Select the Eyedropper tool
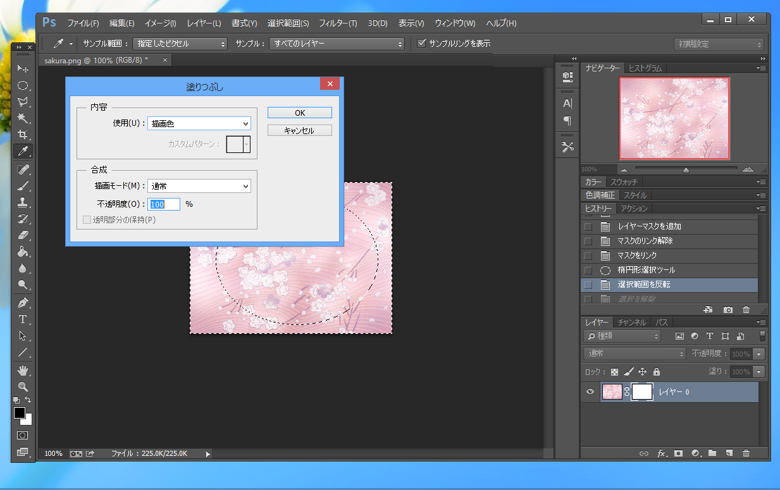This screenshot has height=490, width=780. [x=23, y=152]
